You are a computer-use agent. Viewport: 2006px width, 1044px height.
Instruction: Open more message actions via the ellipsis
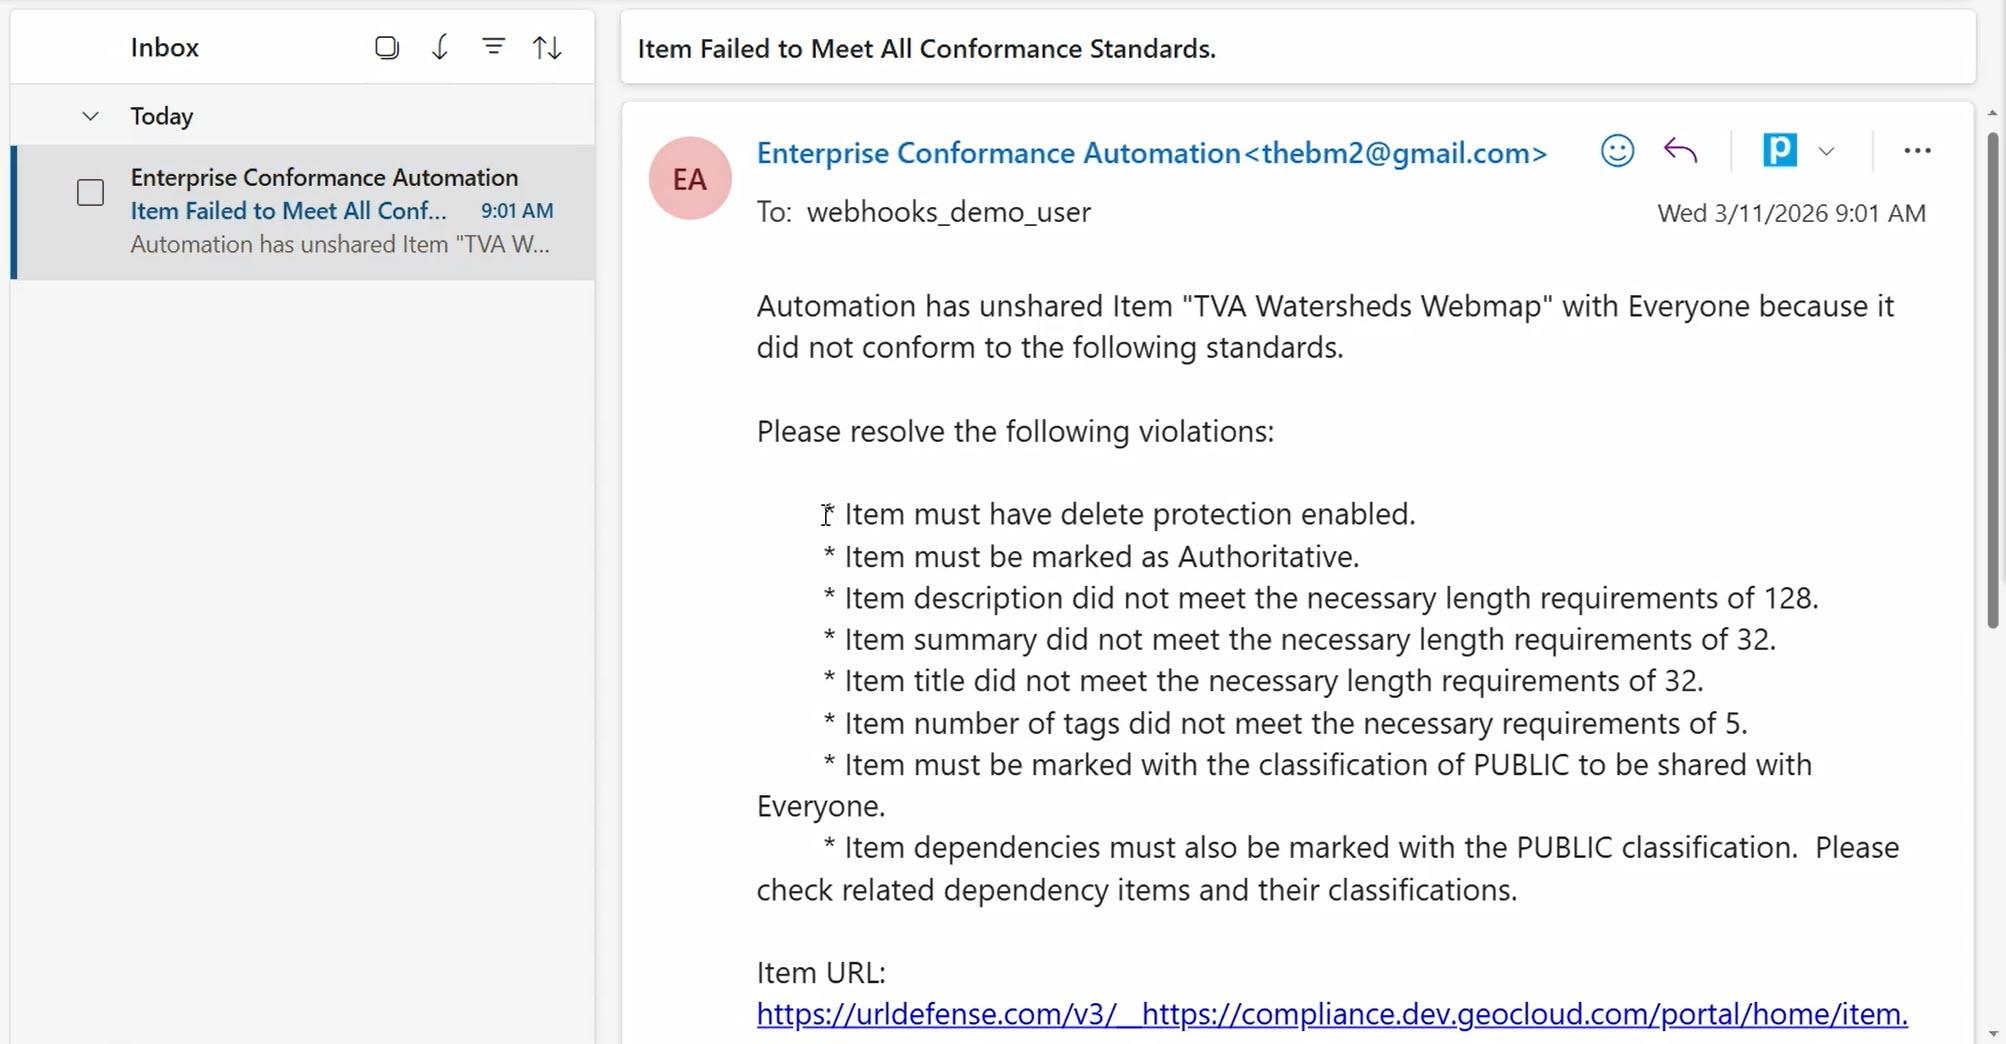click(1918, 150)
